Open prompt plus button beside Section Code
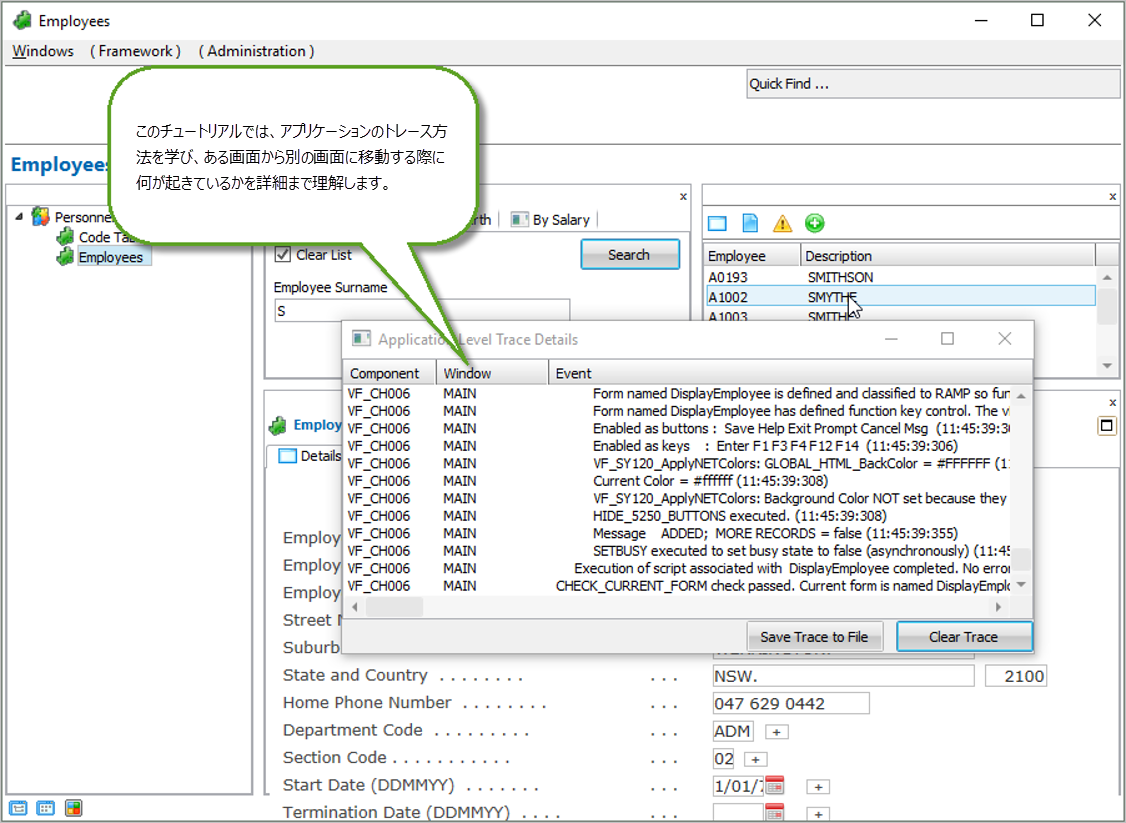The height and width of the screenshot is (823, 1126). 755,759
